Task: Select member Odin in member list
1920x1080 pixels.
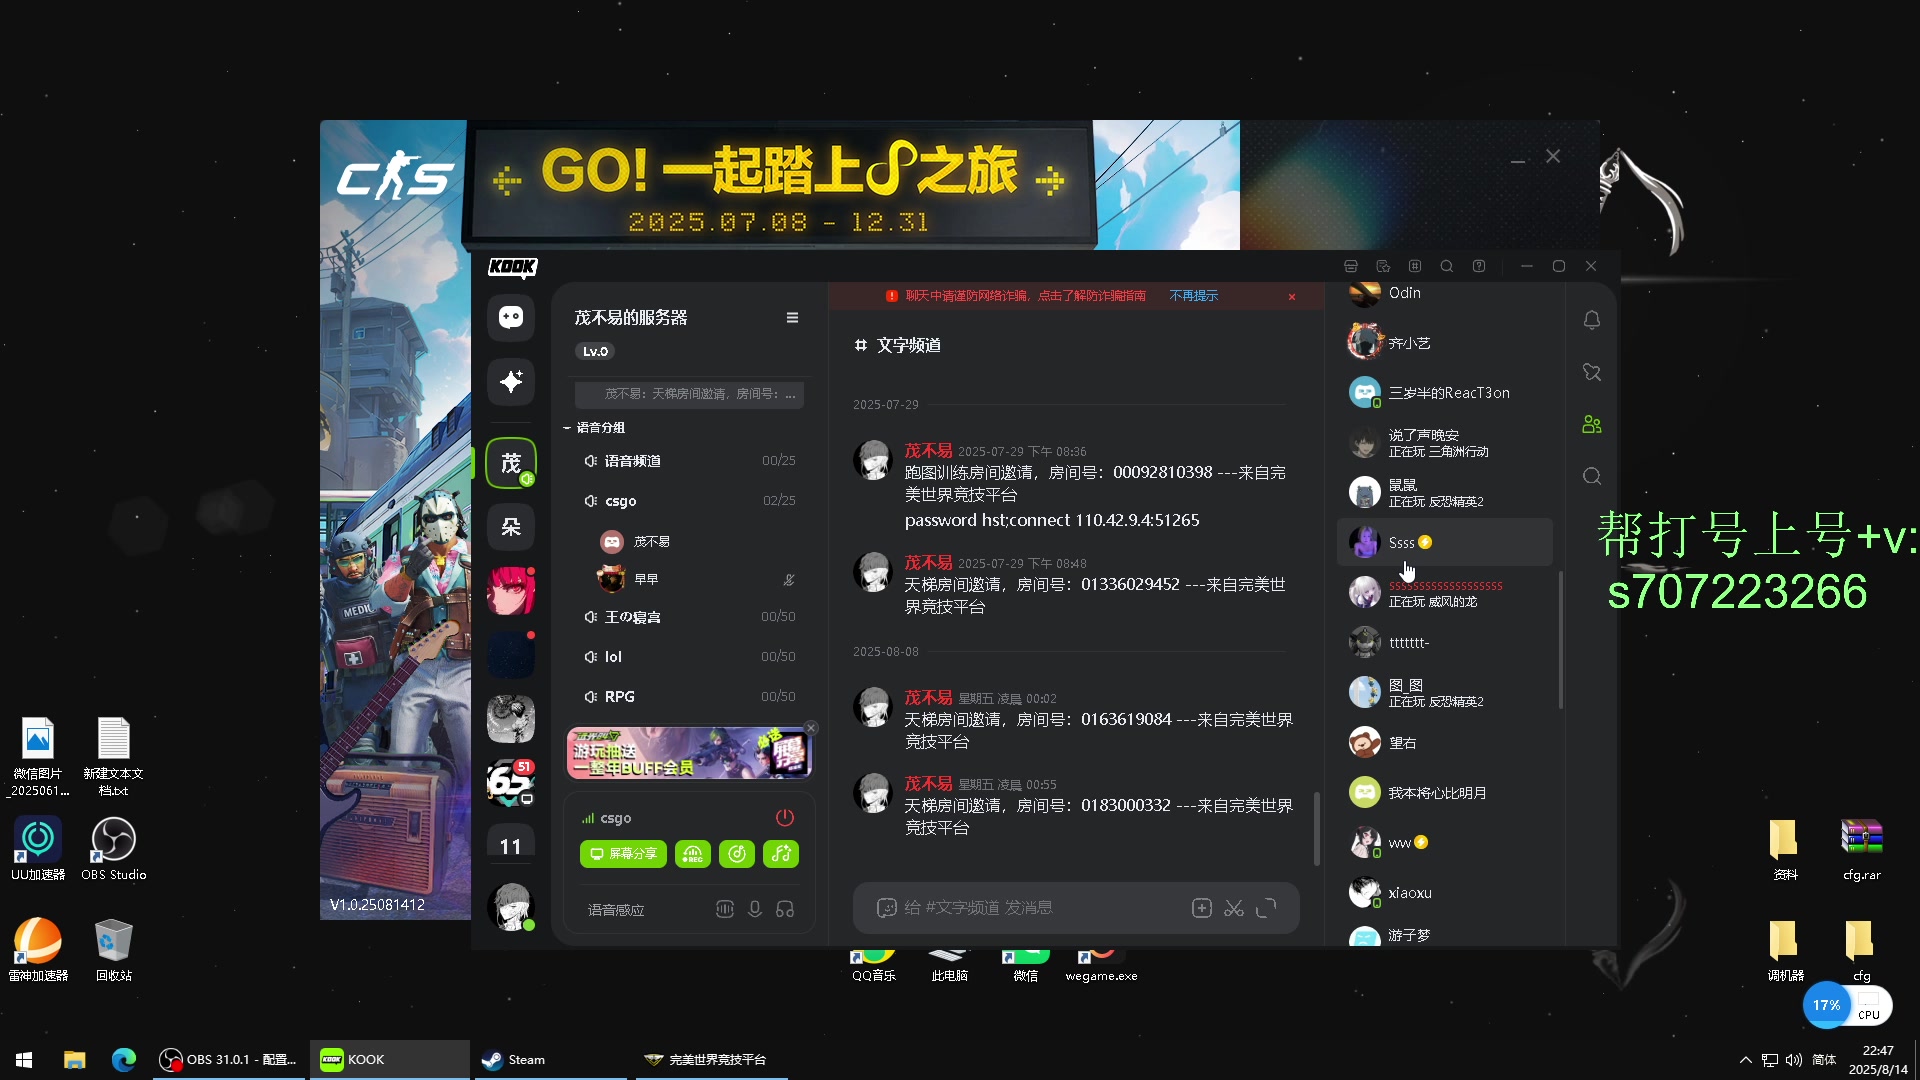Action: [x=1445, y=293]
